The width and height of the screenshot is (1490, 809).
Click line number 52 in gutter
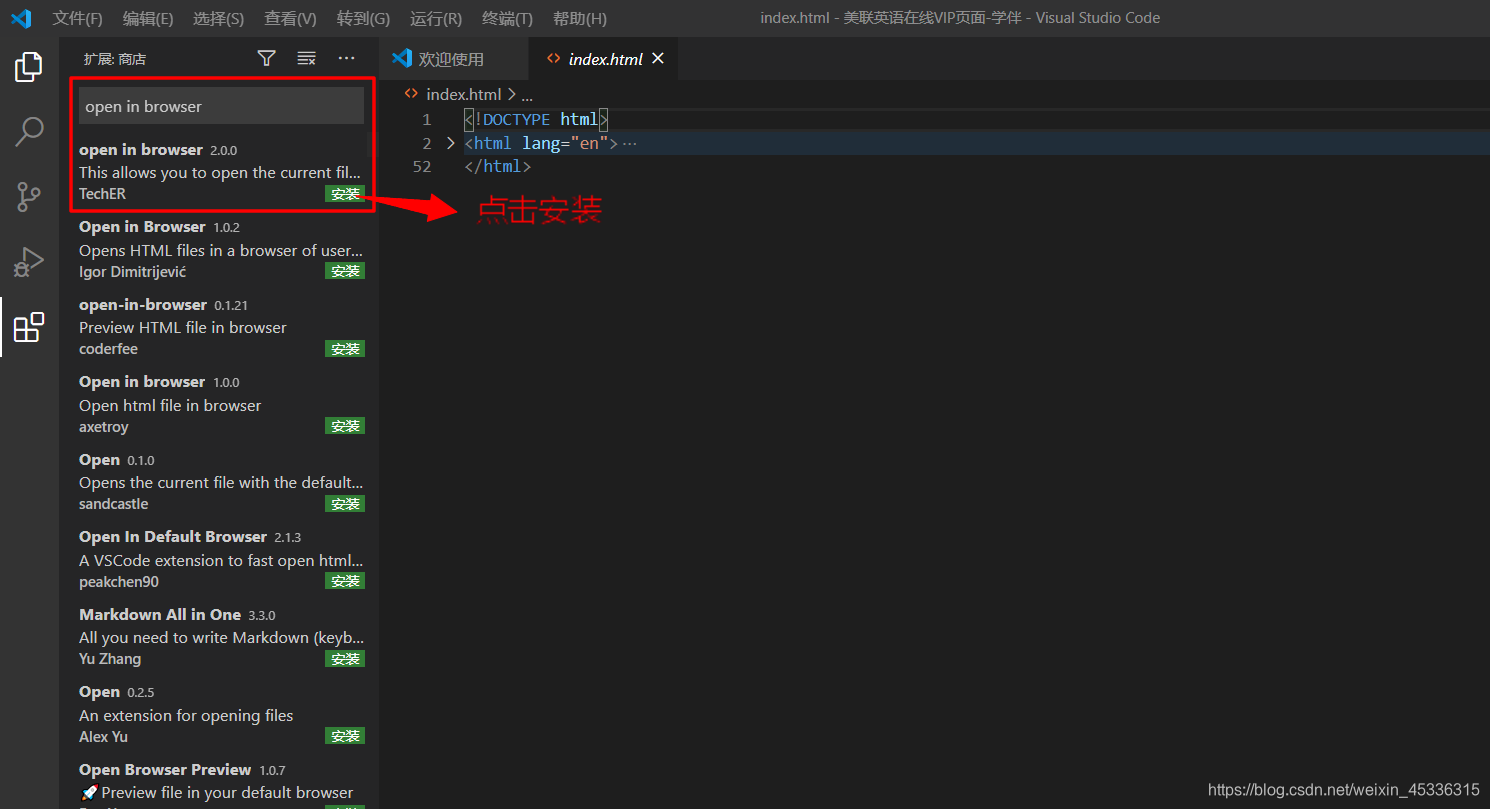click(422, 166)
